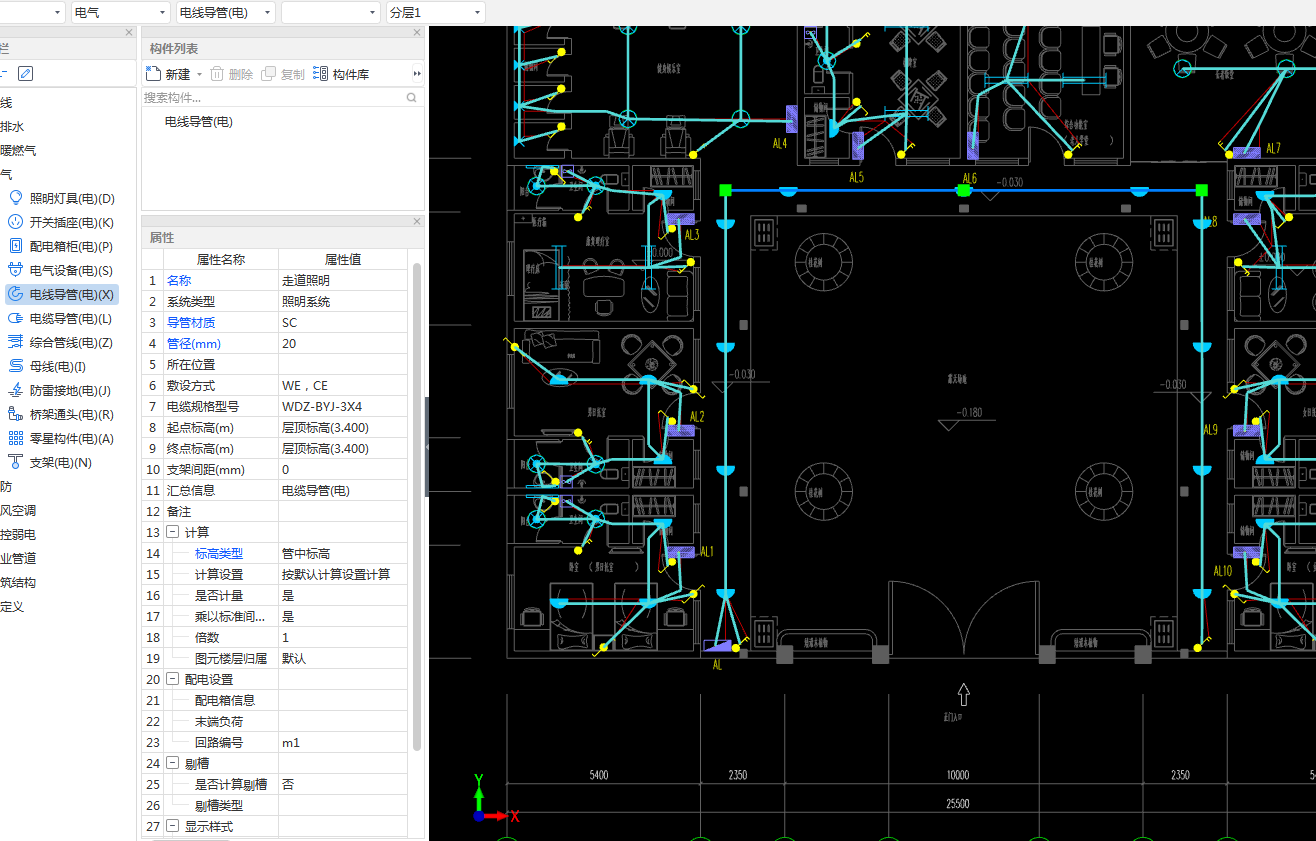Collapse the 配电设置 property group
1316x841 pixels.
click(172, 680)
